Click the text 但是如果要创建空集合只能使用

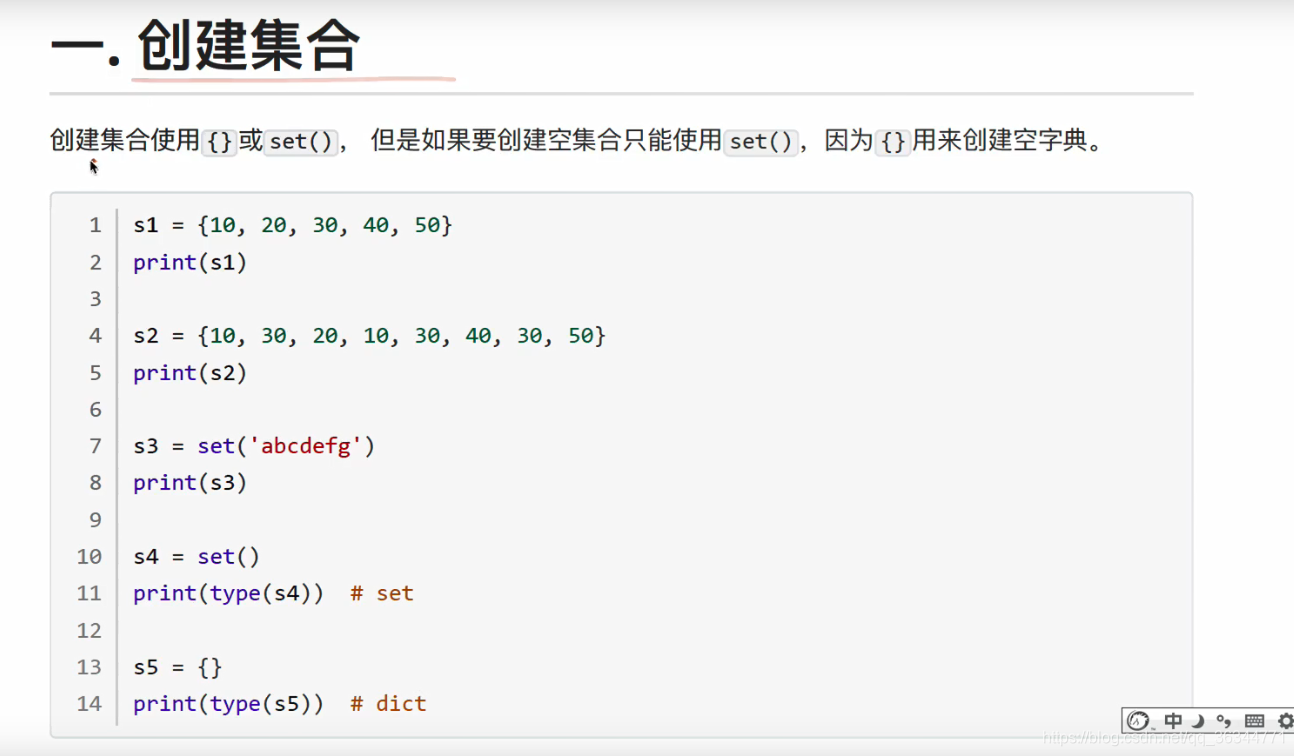click(546, 140)
